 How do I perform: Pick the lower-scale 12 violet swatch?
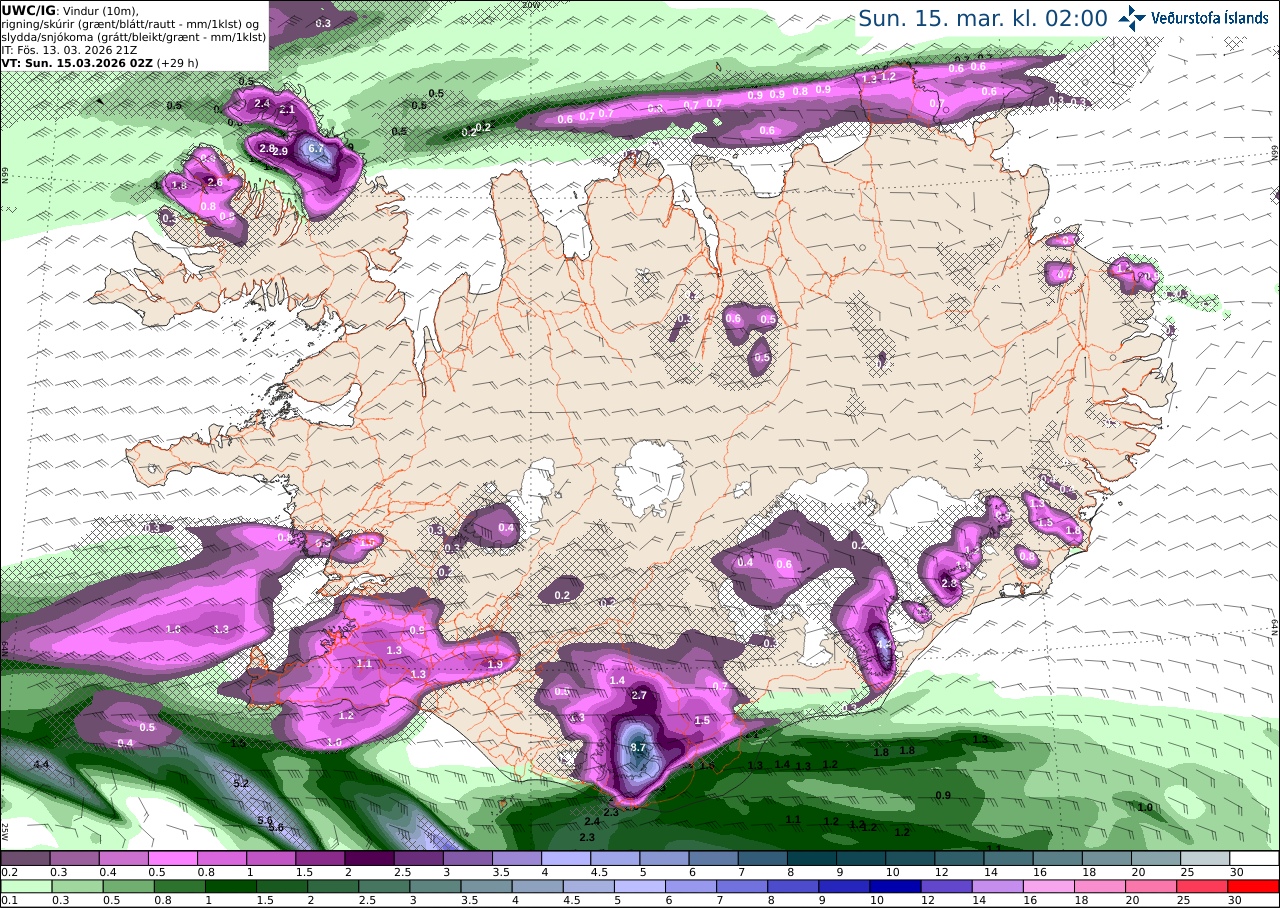point(946,886)
